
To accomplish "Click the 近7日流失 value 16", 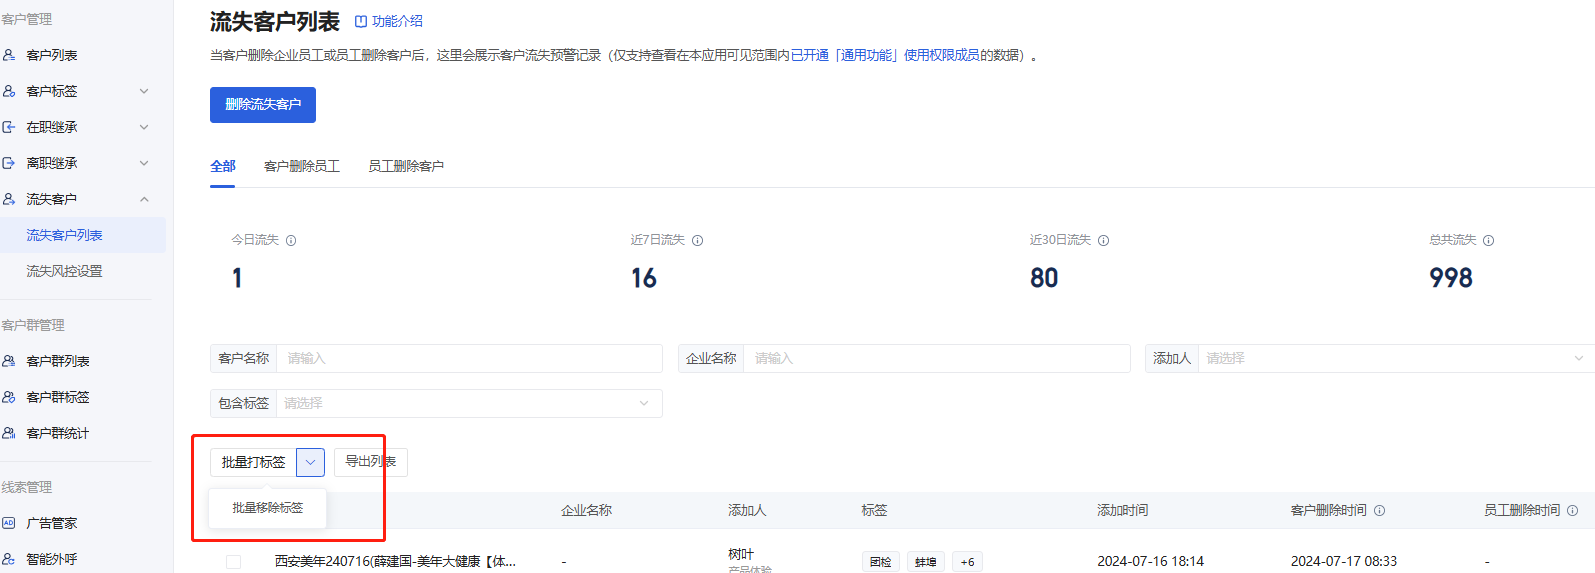I will tap(644, 278).
